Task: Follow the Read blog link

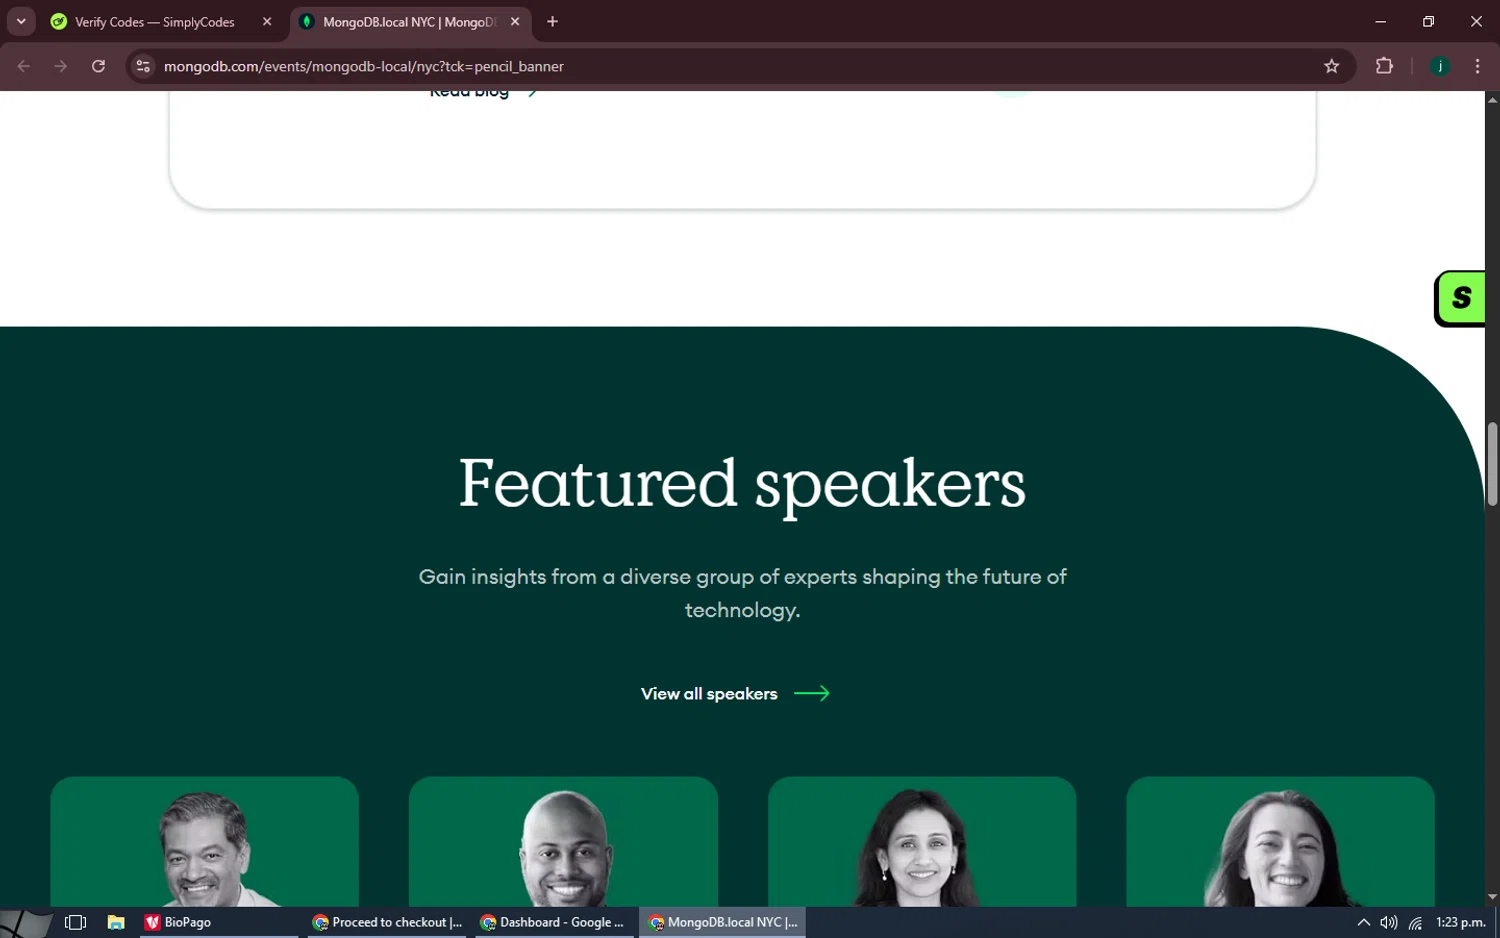Action: (484, 93)
